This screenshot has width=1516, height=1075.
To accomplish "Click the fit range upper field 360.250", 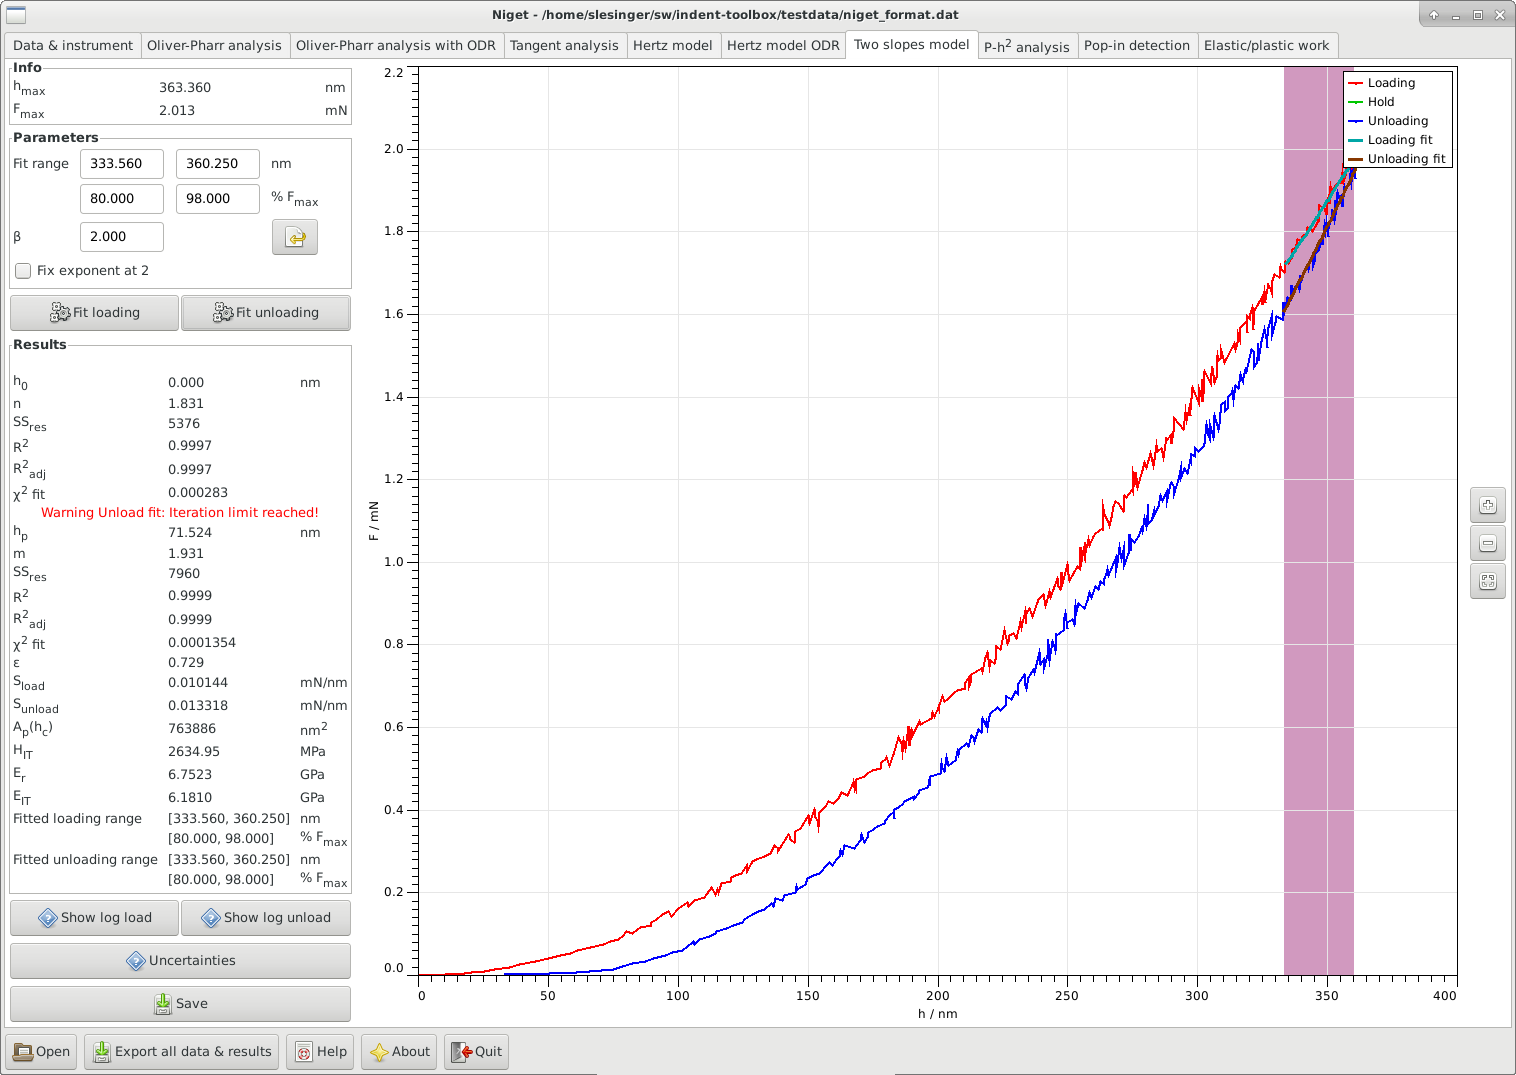I will [x=218, y=164].
